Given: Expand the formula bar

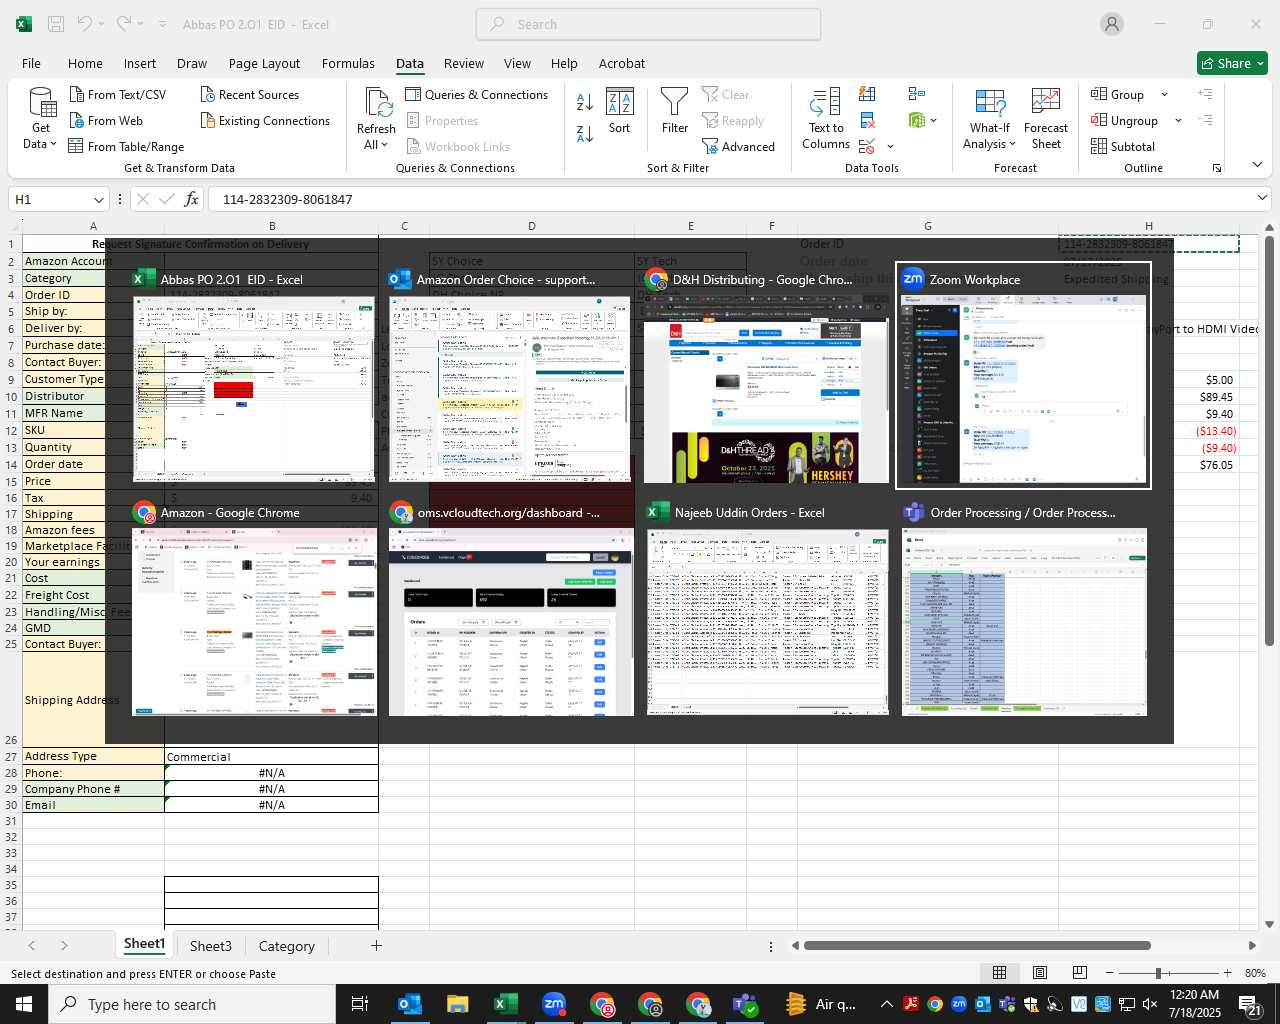Looking at the screenshot, I should click(1262, 198).
